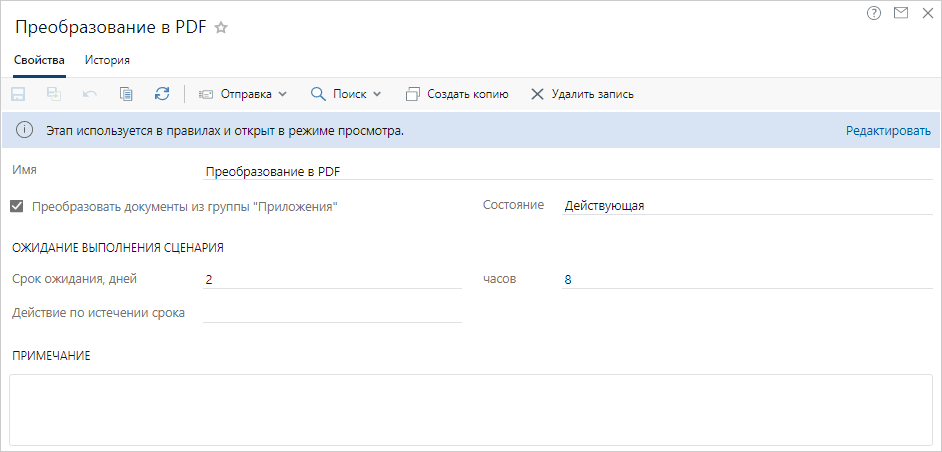Click the Refresh icon in toolbar

[x=162, y=94]
